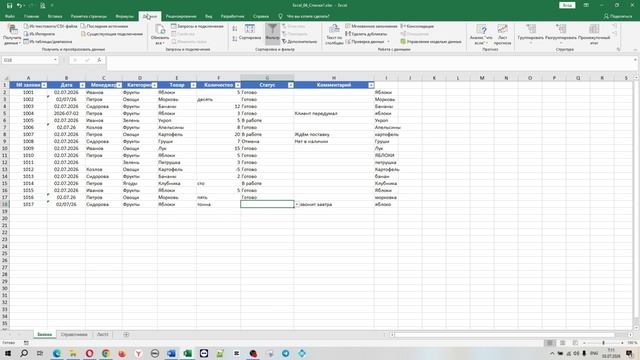Click Flash Fill (Мгновенное заполнение)
The width and height of the screenshot is (640, 360).
(x=371, y=26)
